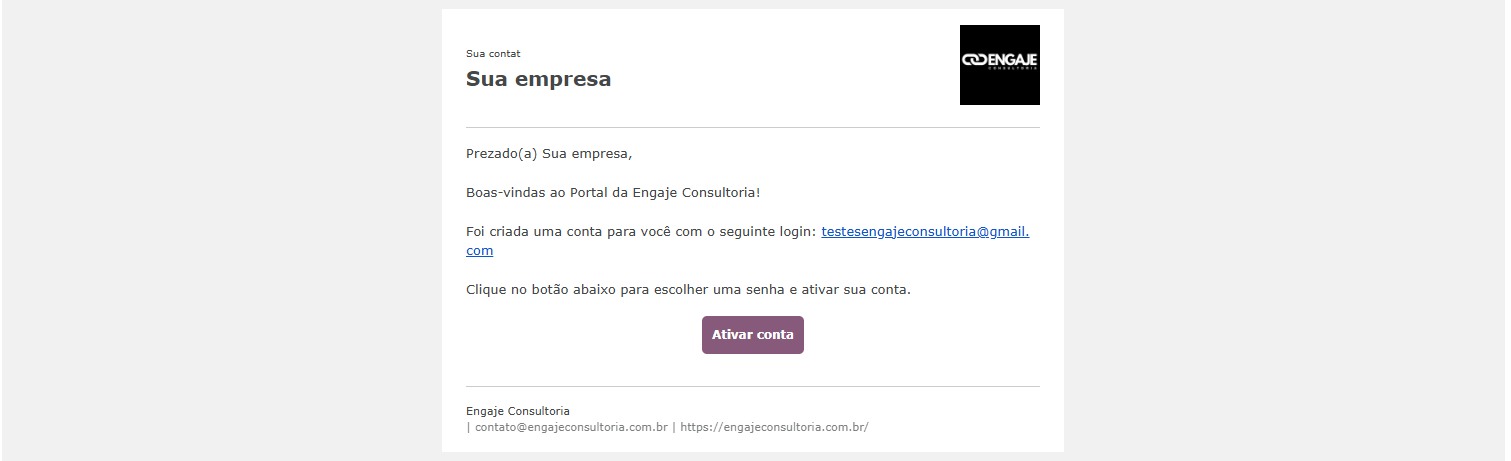Click the divider line below the header
Screen dimensions: 1511x461
click(x=753, y=128)
